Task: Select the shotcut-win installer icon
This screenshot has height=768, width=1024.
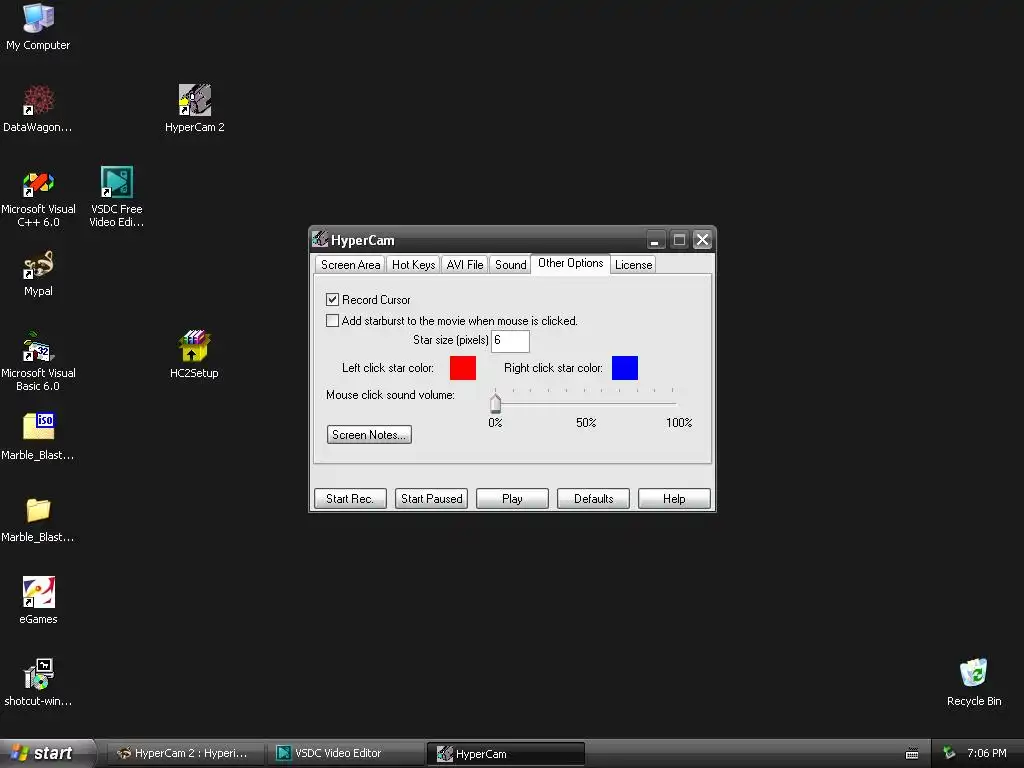Action: (38, 682)
